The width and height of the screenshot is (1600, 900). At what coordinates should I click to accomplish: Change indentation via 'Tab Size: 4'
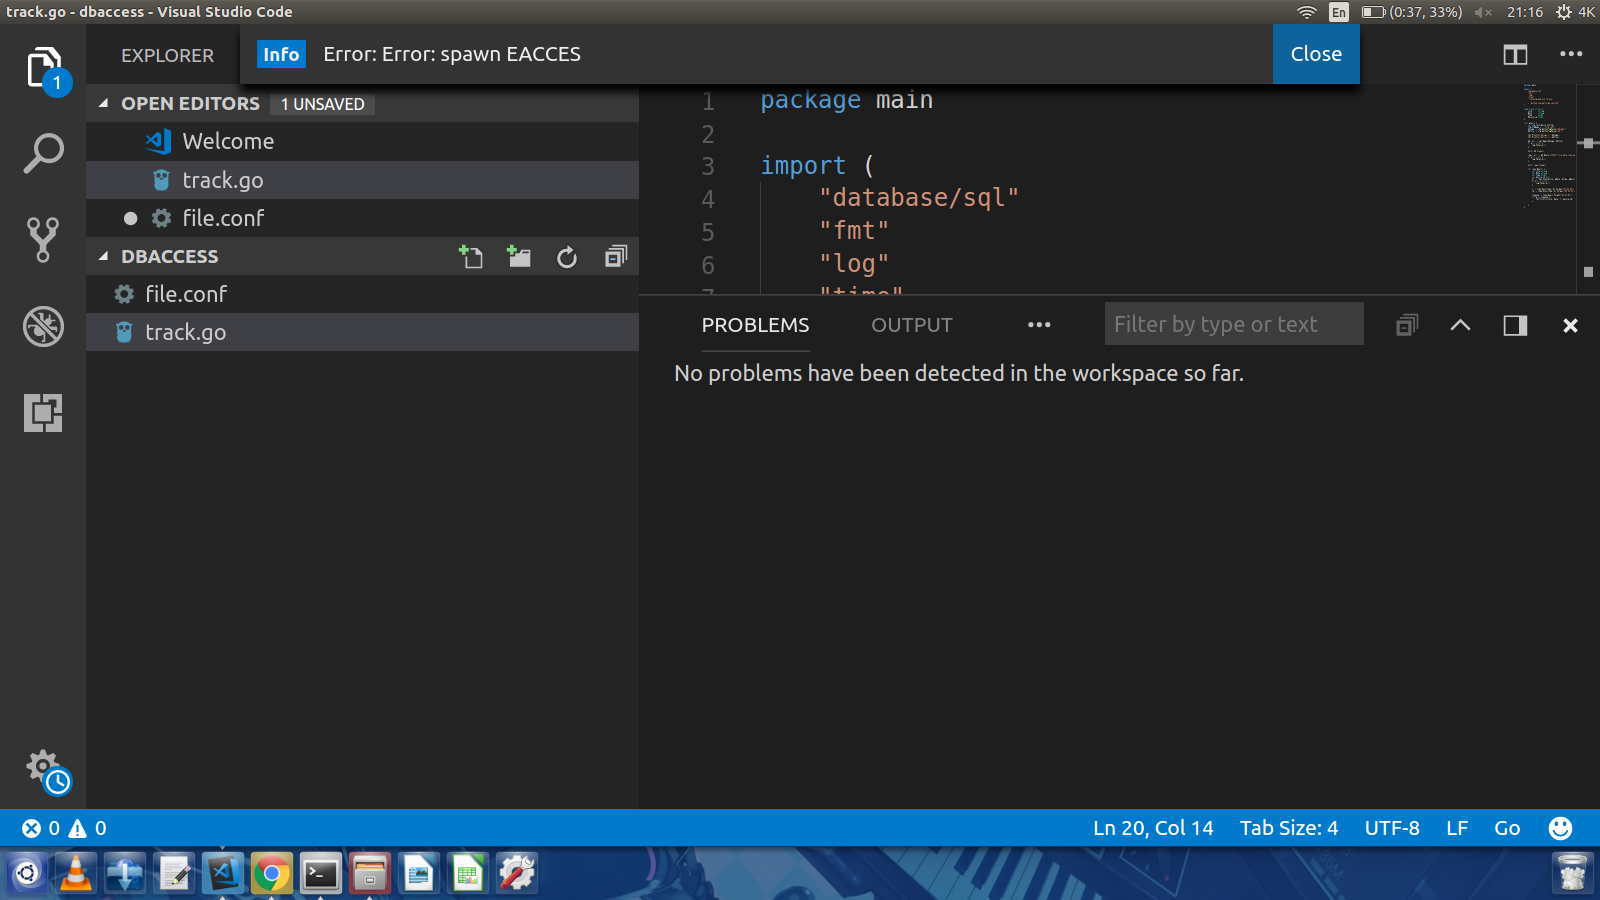point(1289,828)
